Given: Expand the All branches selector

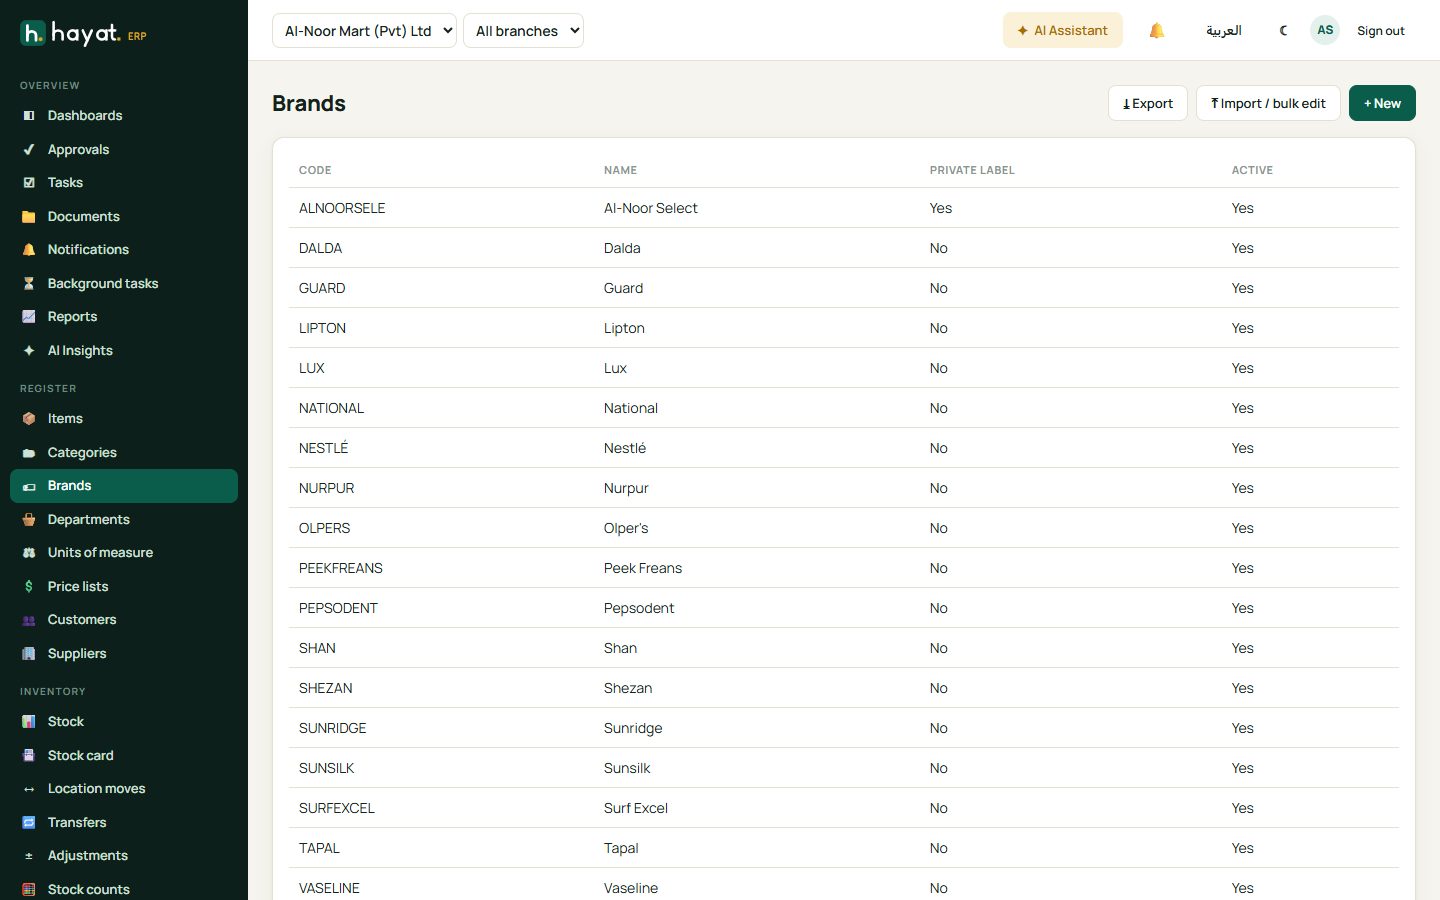Looking at the screenshot, I should 523,31.
